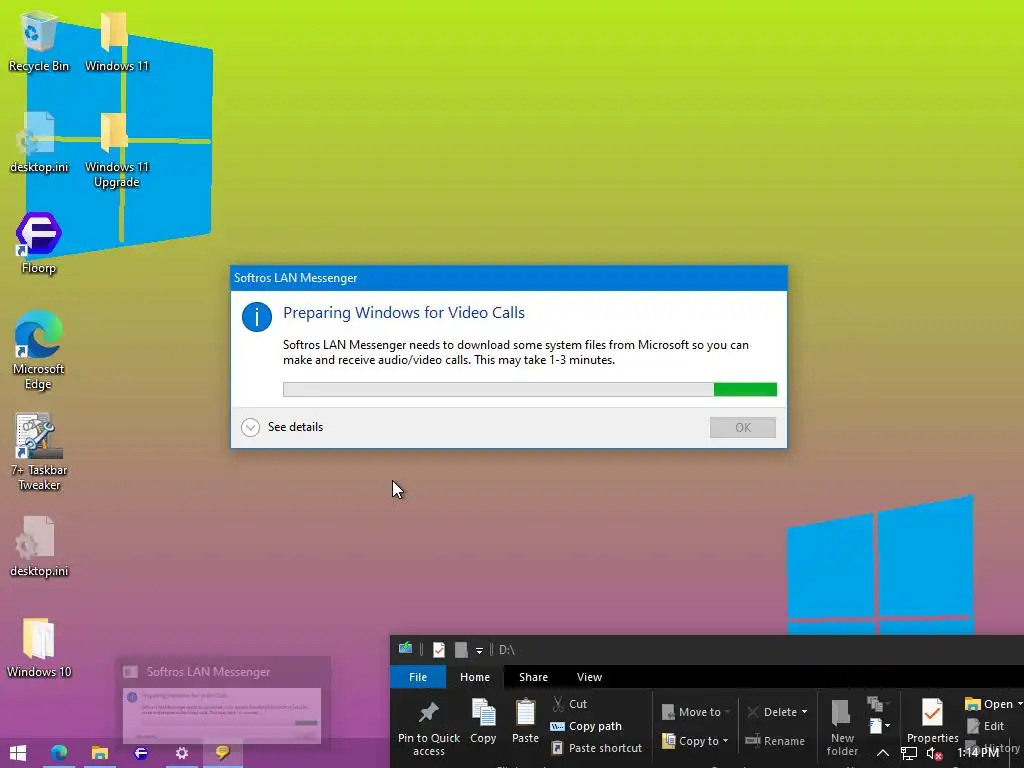The image size is (1024, 768).
Task: Select desktop.ini file below Recycle Bin
Action: (x=39, y=142)
